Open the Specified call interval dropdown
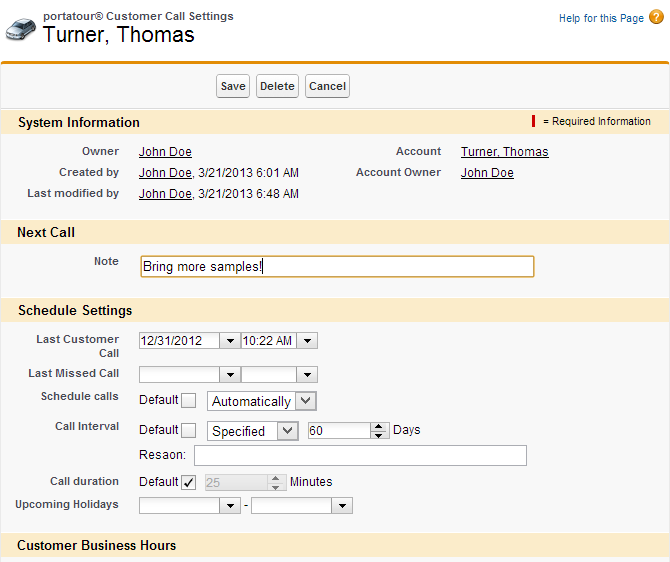 [253, 431]
